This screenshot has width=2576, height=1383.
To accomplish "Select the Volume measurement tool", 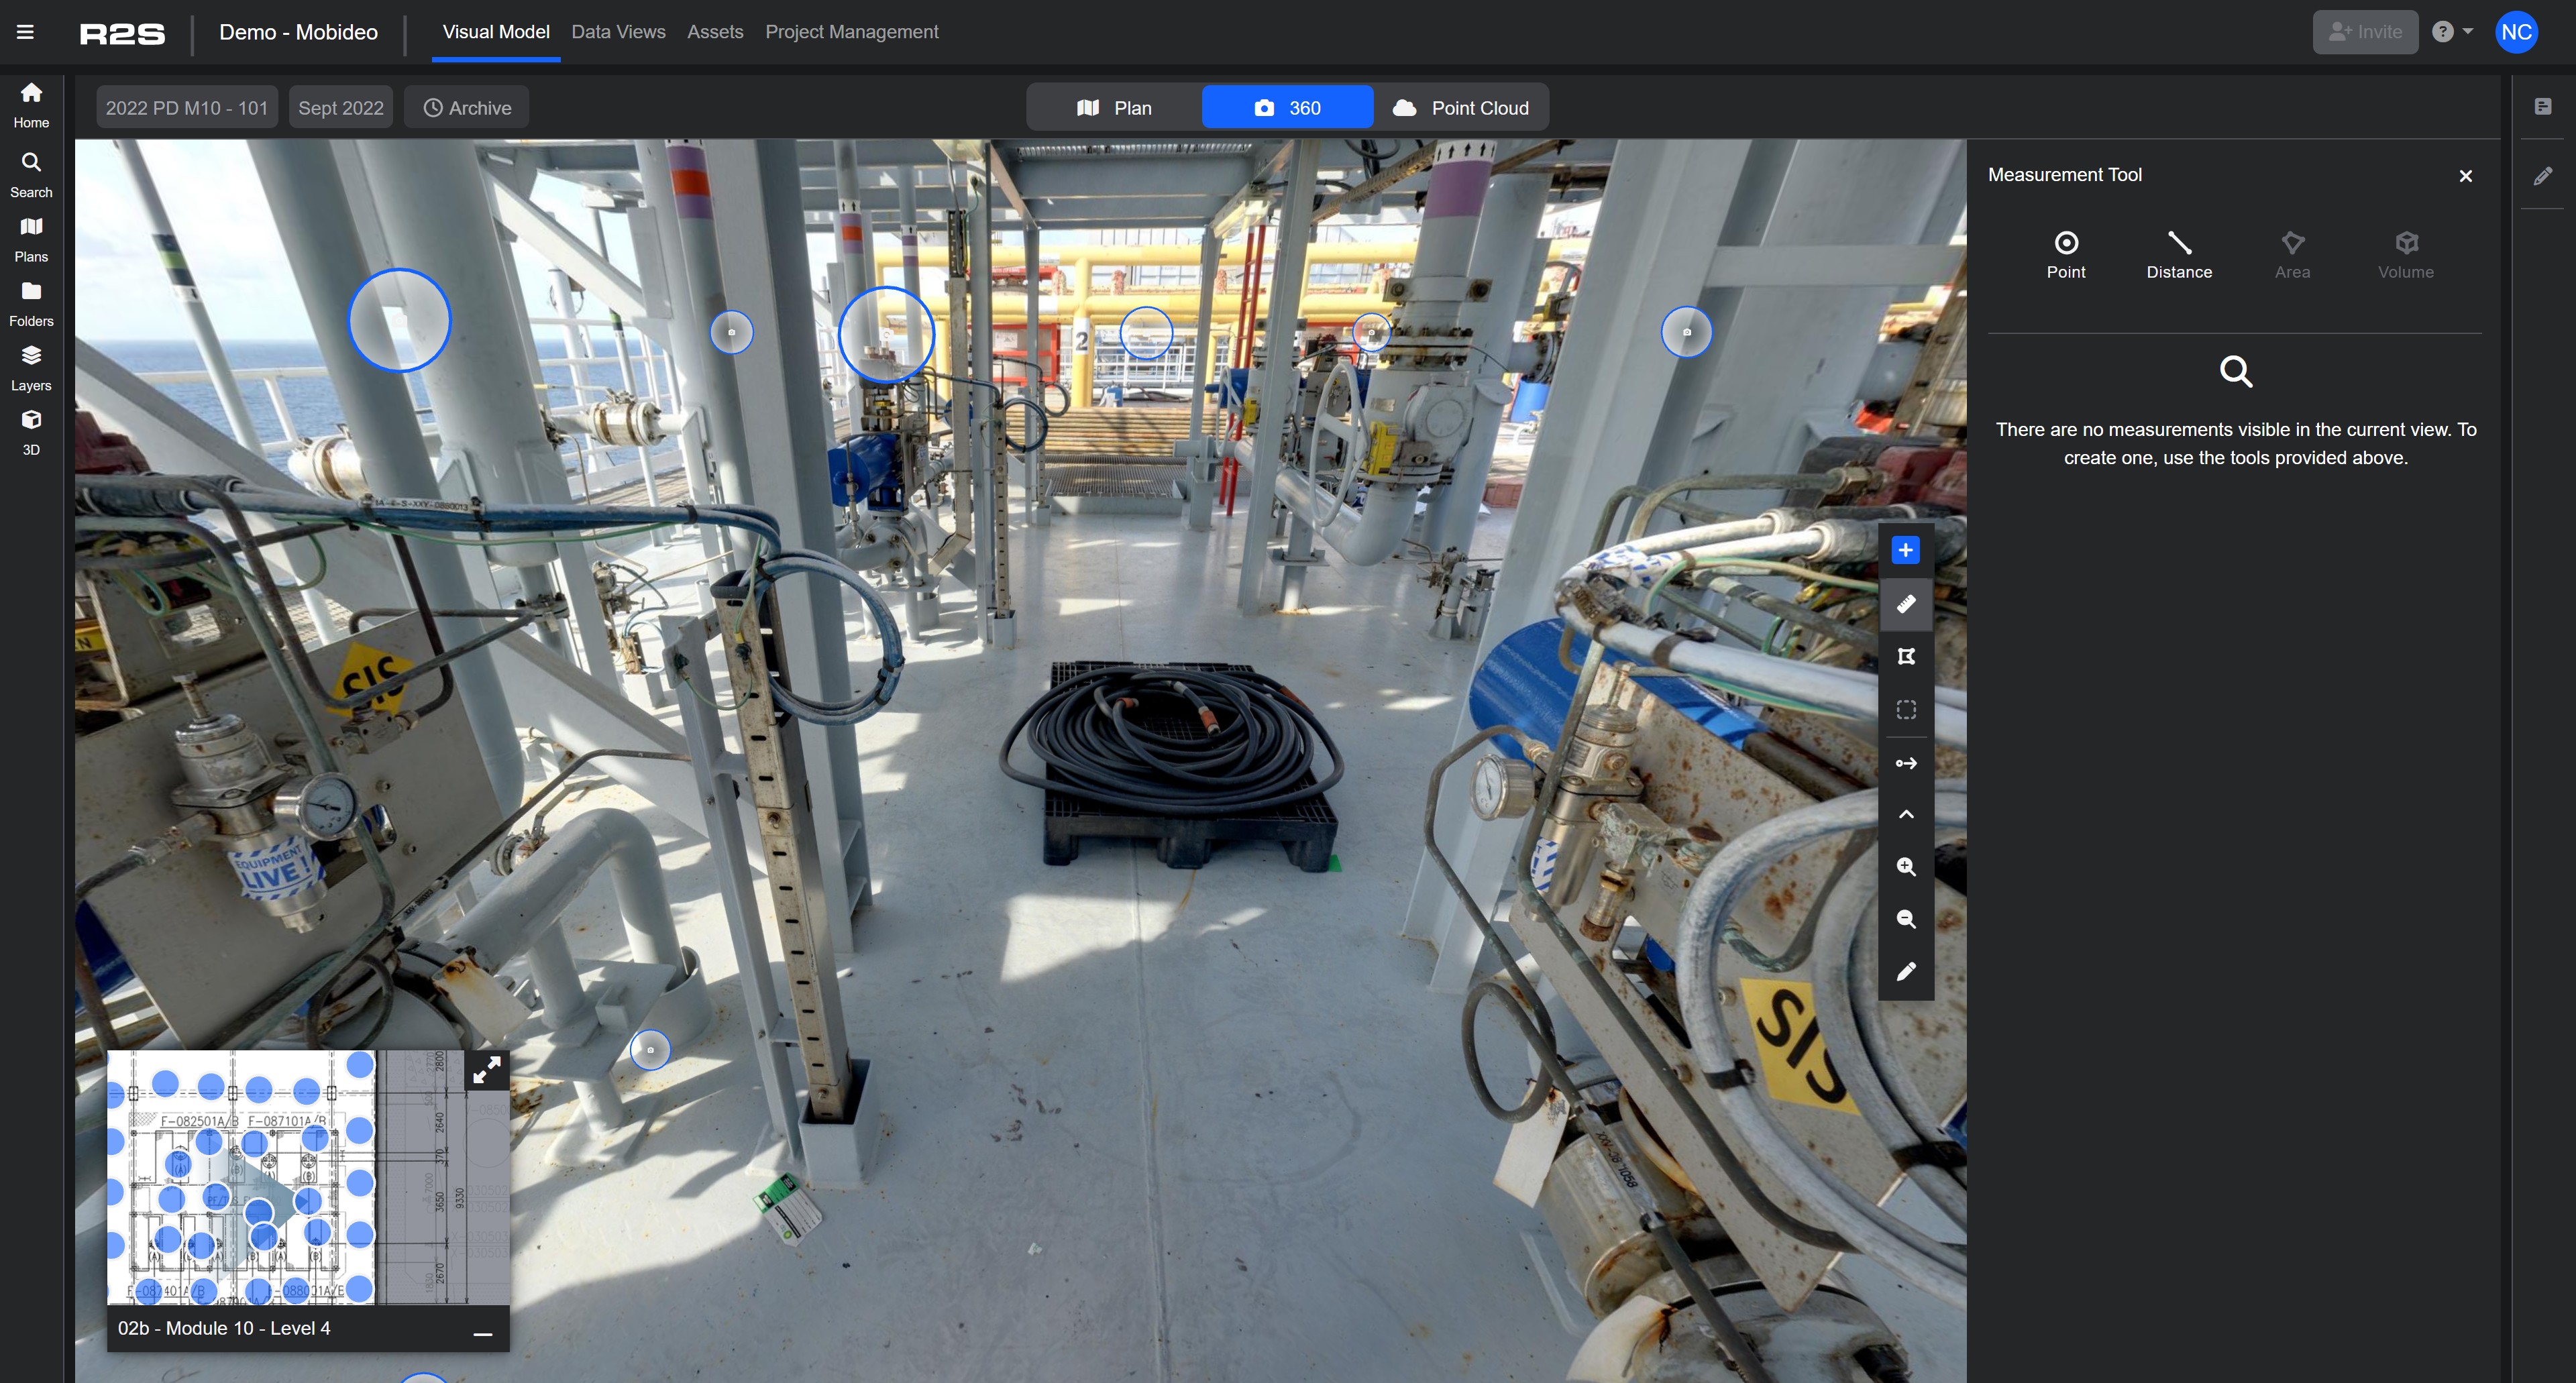I will [2406, 256].
